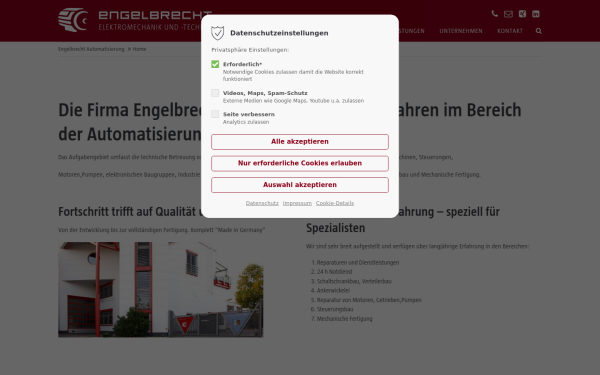This screenshot has height=375, width=600.
Task: Open the Unternehmen menu item
Action: coord(461,31)
